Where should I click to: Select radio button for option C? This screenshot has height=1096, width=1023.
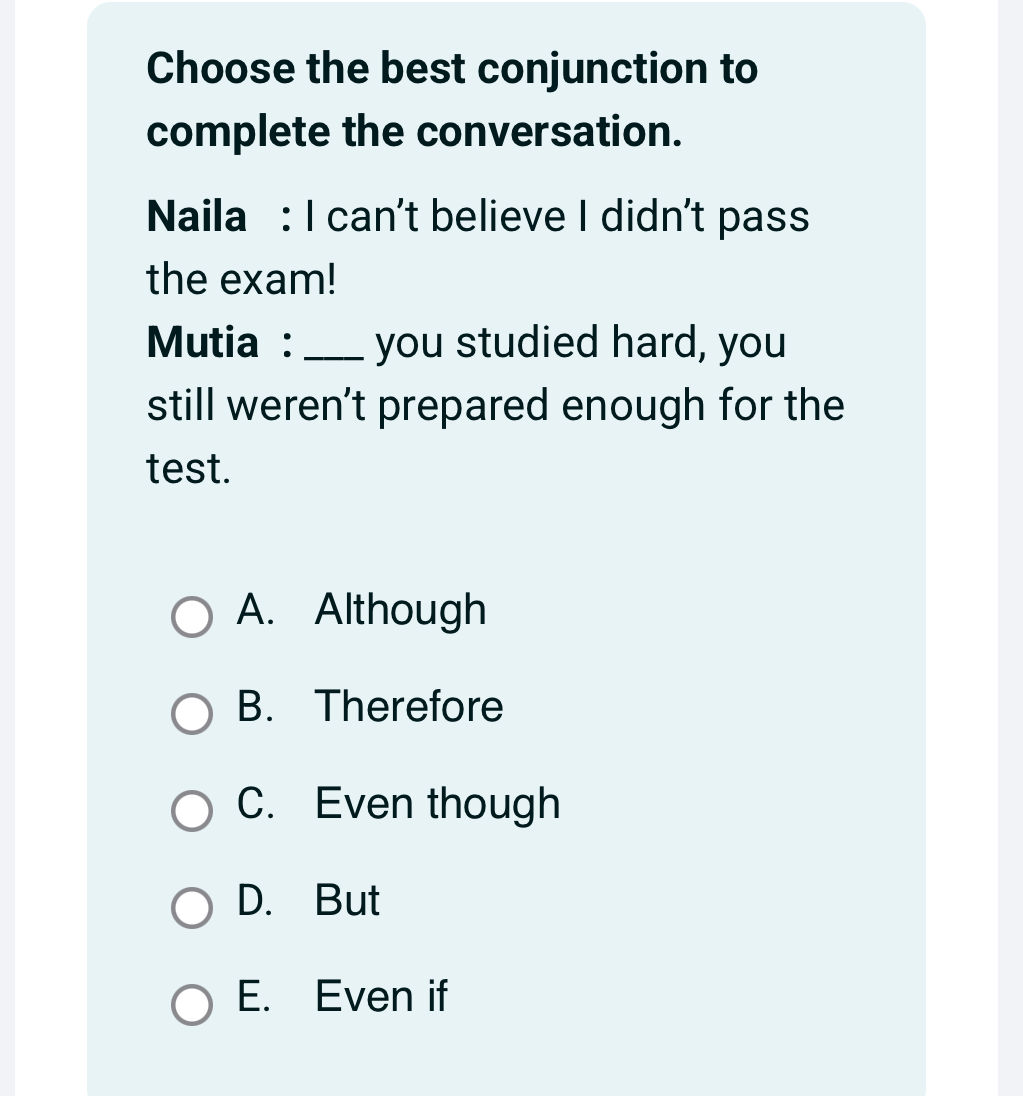[x=191, y=812]
